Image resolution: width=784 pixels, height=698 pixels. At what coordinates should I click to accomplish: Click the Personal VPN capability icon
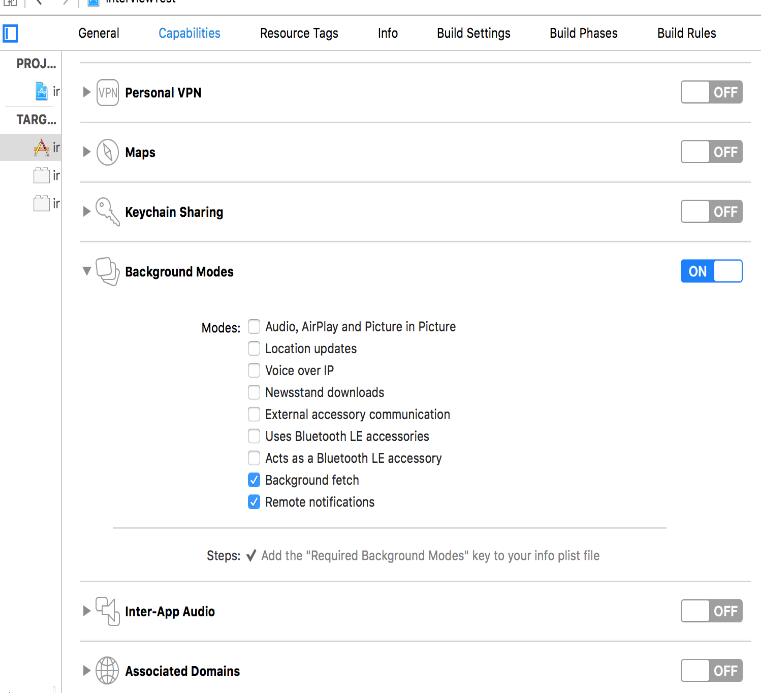pyautogui.click(x=107, y=93)
